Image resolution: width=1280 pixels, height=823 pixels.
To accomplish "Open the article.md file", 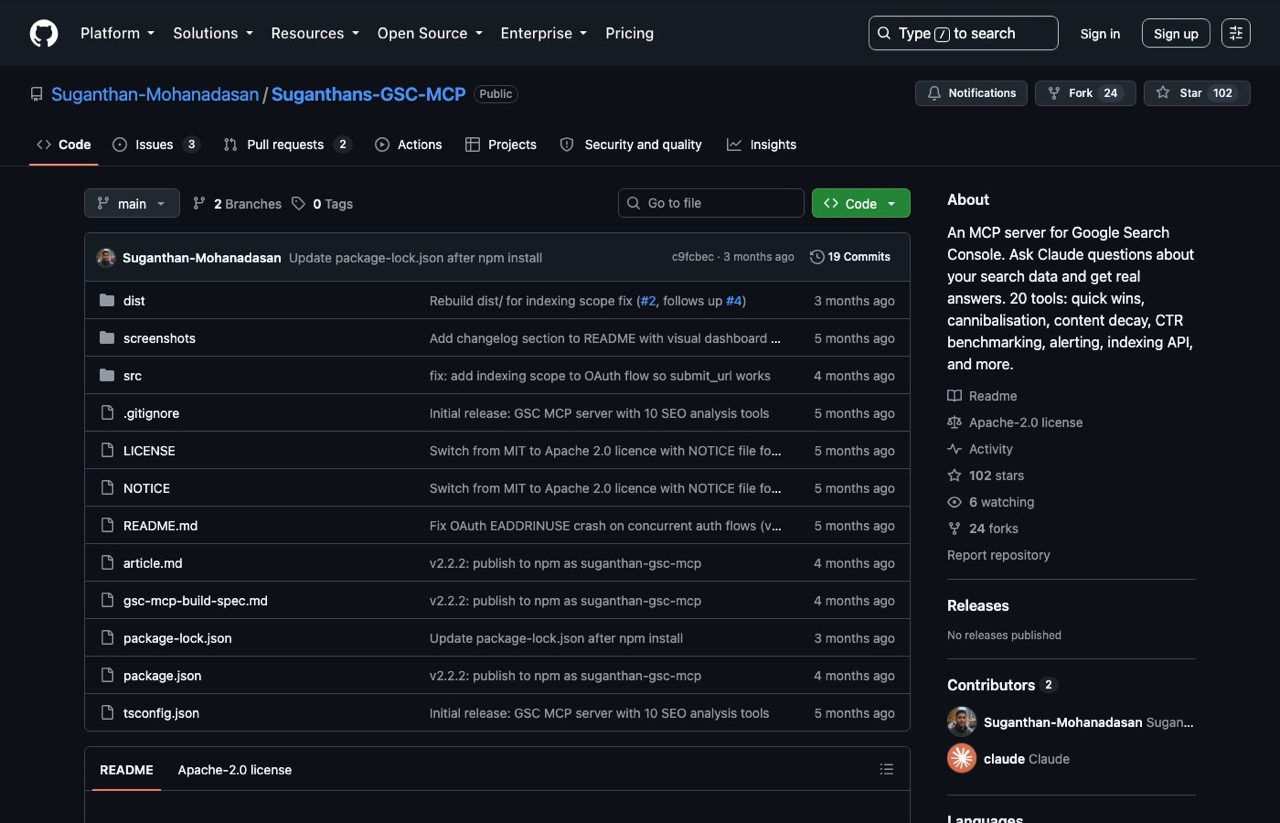I will [153, 563].
